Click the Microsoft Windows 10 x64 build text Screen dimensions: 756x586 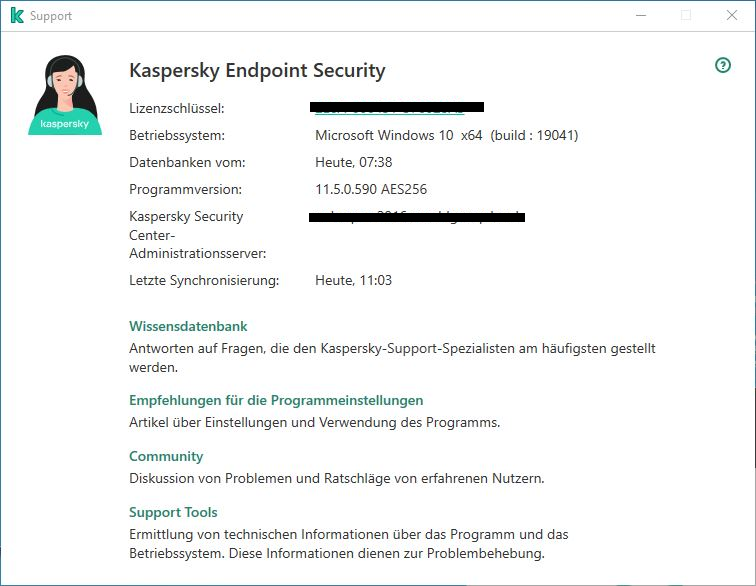(x=446, y=135)
